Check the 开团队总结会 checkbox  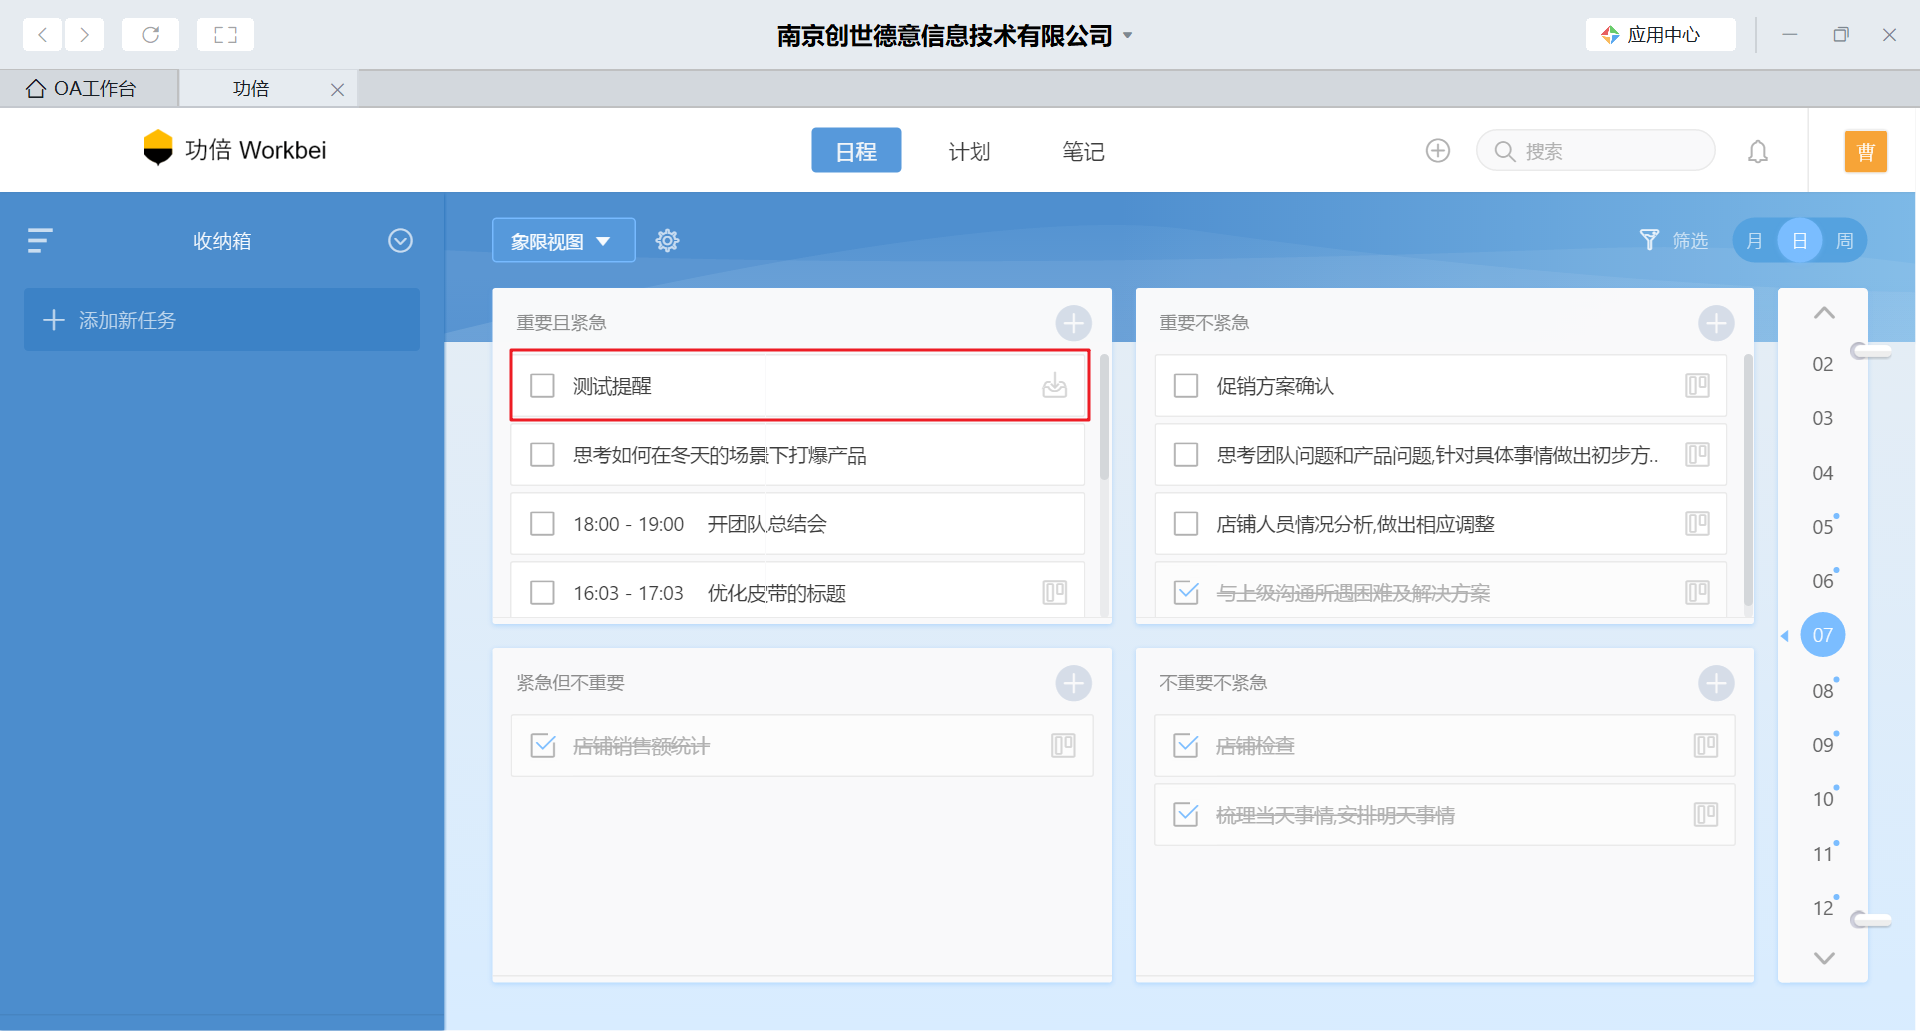542,524
